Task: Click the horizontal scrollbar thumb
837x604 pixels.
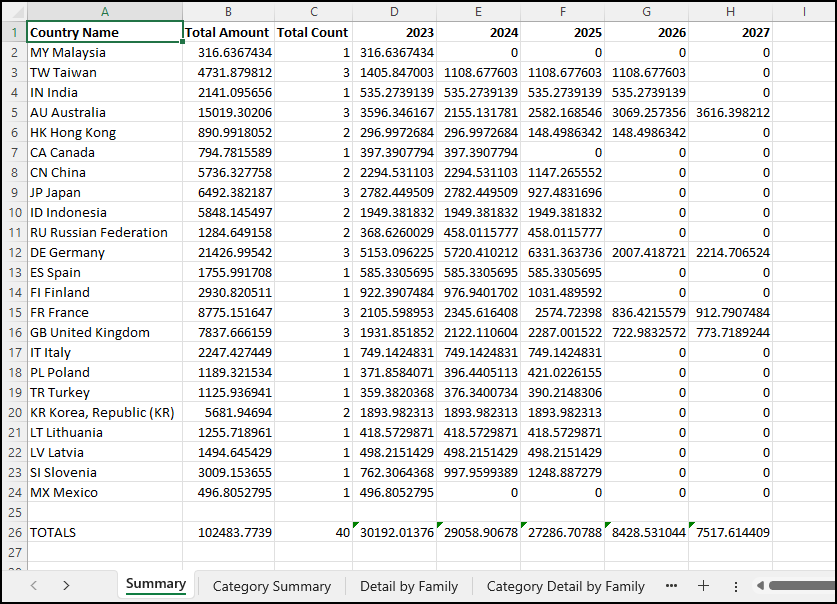Action: (x=802, y=586)
